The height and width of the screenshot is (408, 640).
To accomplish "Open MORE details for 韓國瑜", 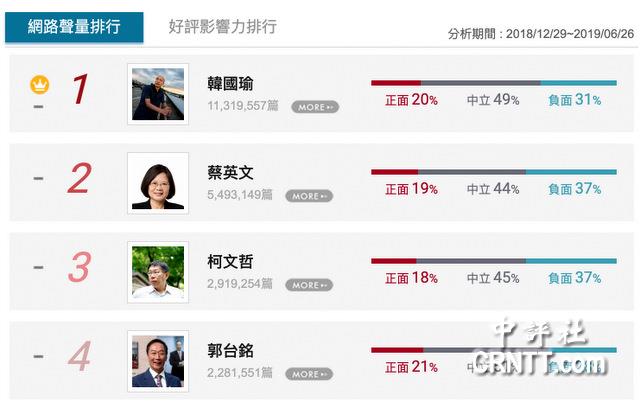I will pyautogui.click(x=315, y=107).
